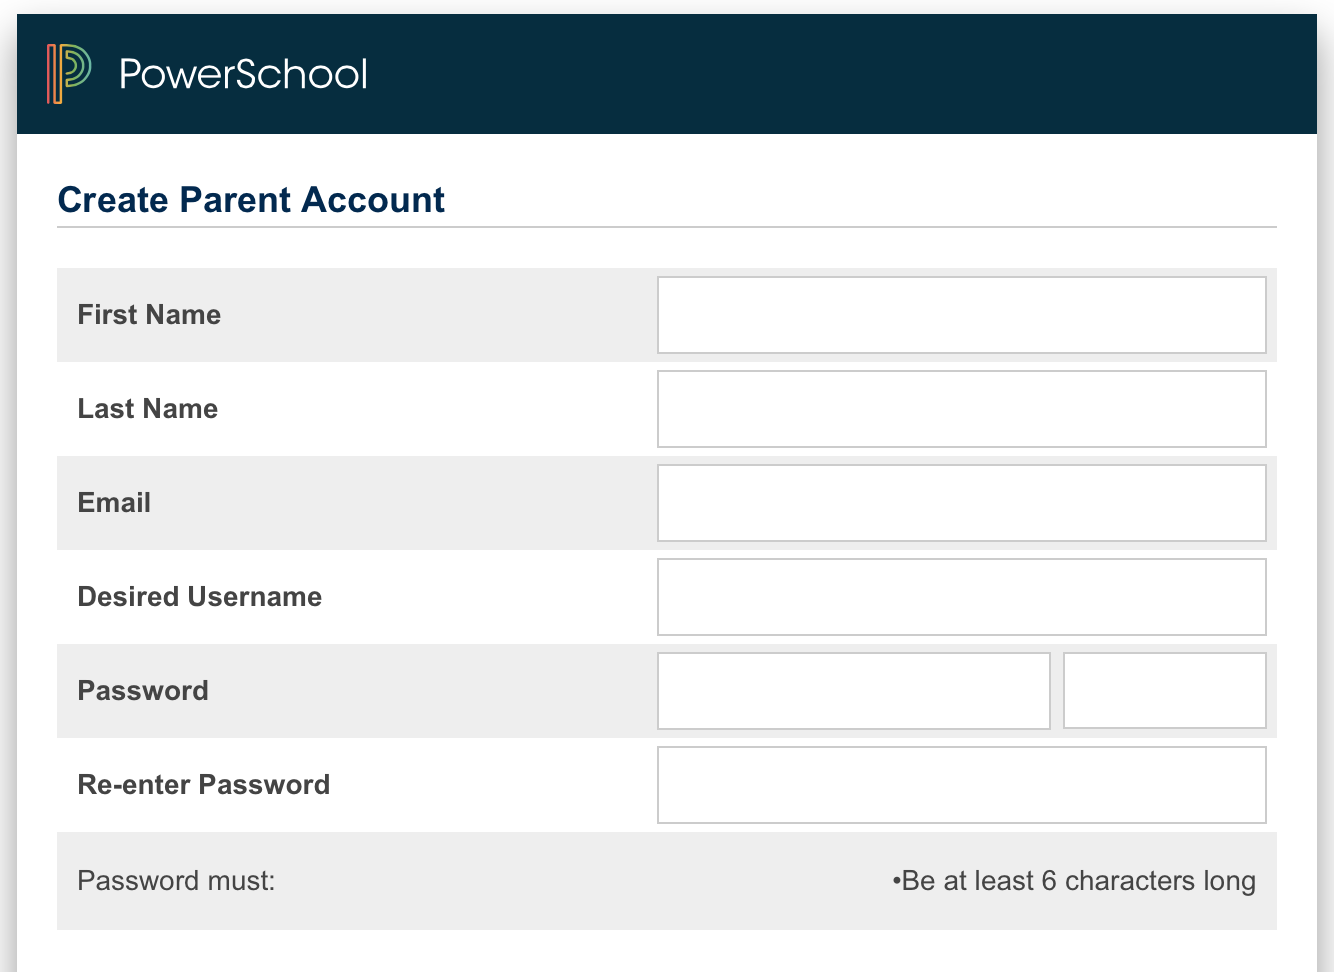Activate the Desired Username field
Screen dimensions: 1334x972
click(961, 597)
